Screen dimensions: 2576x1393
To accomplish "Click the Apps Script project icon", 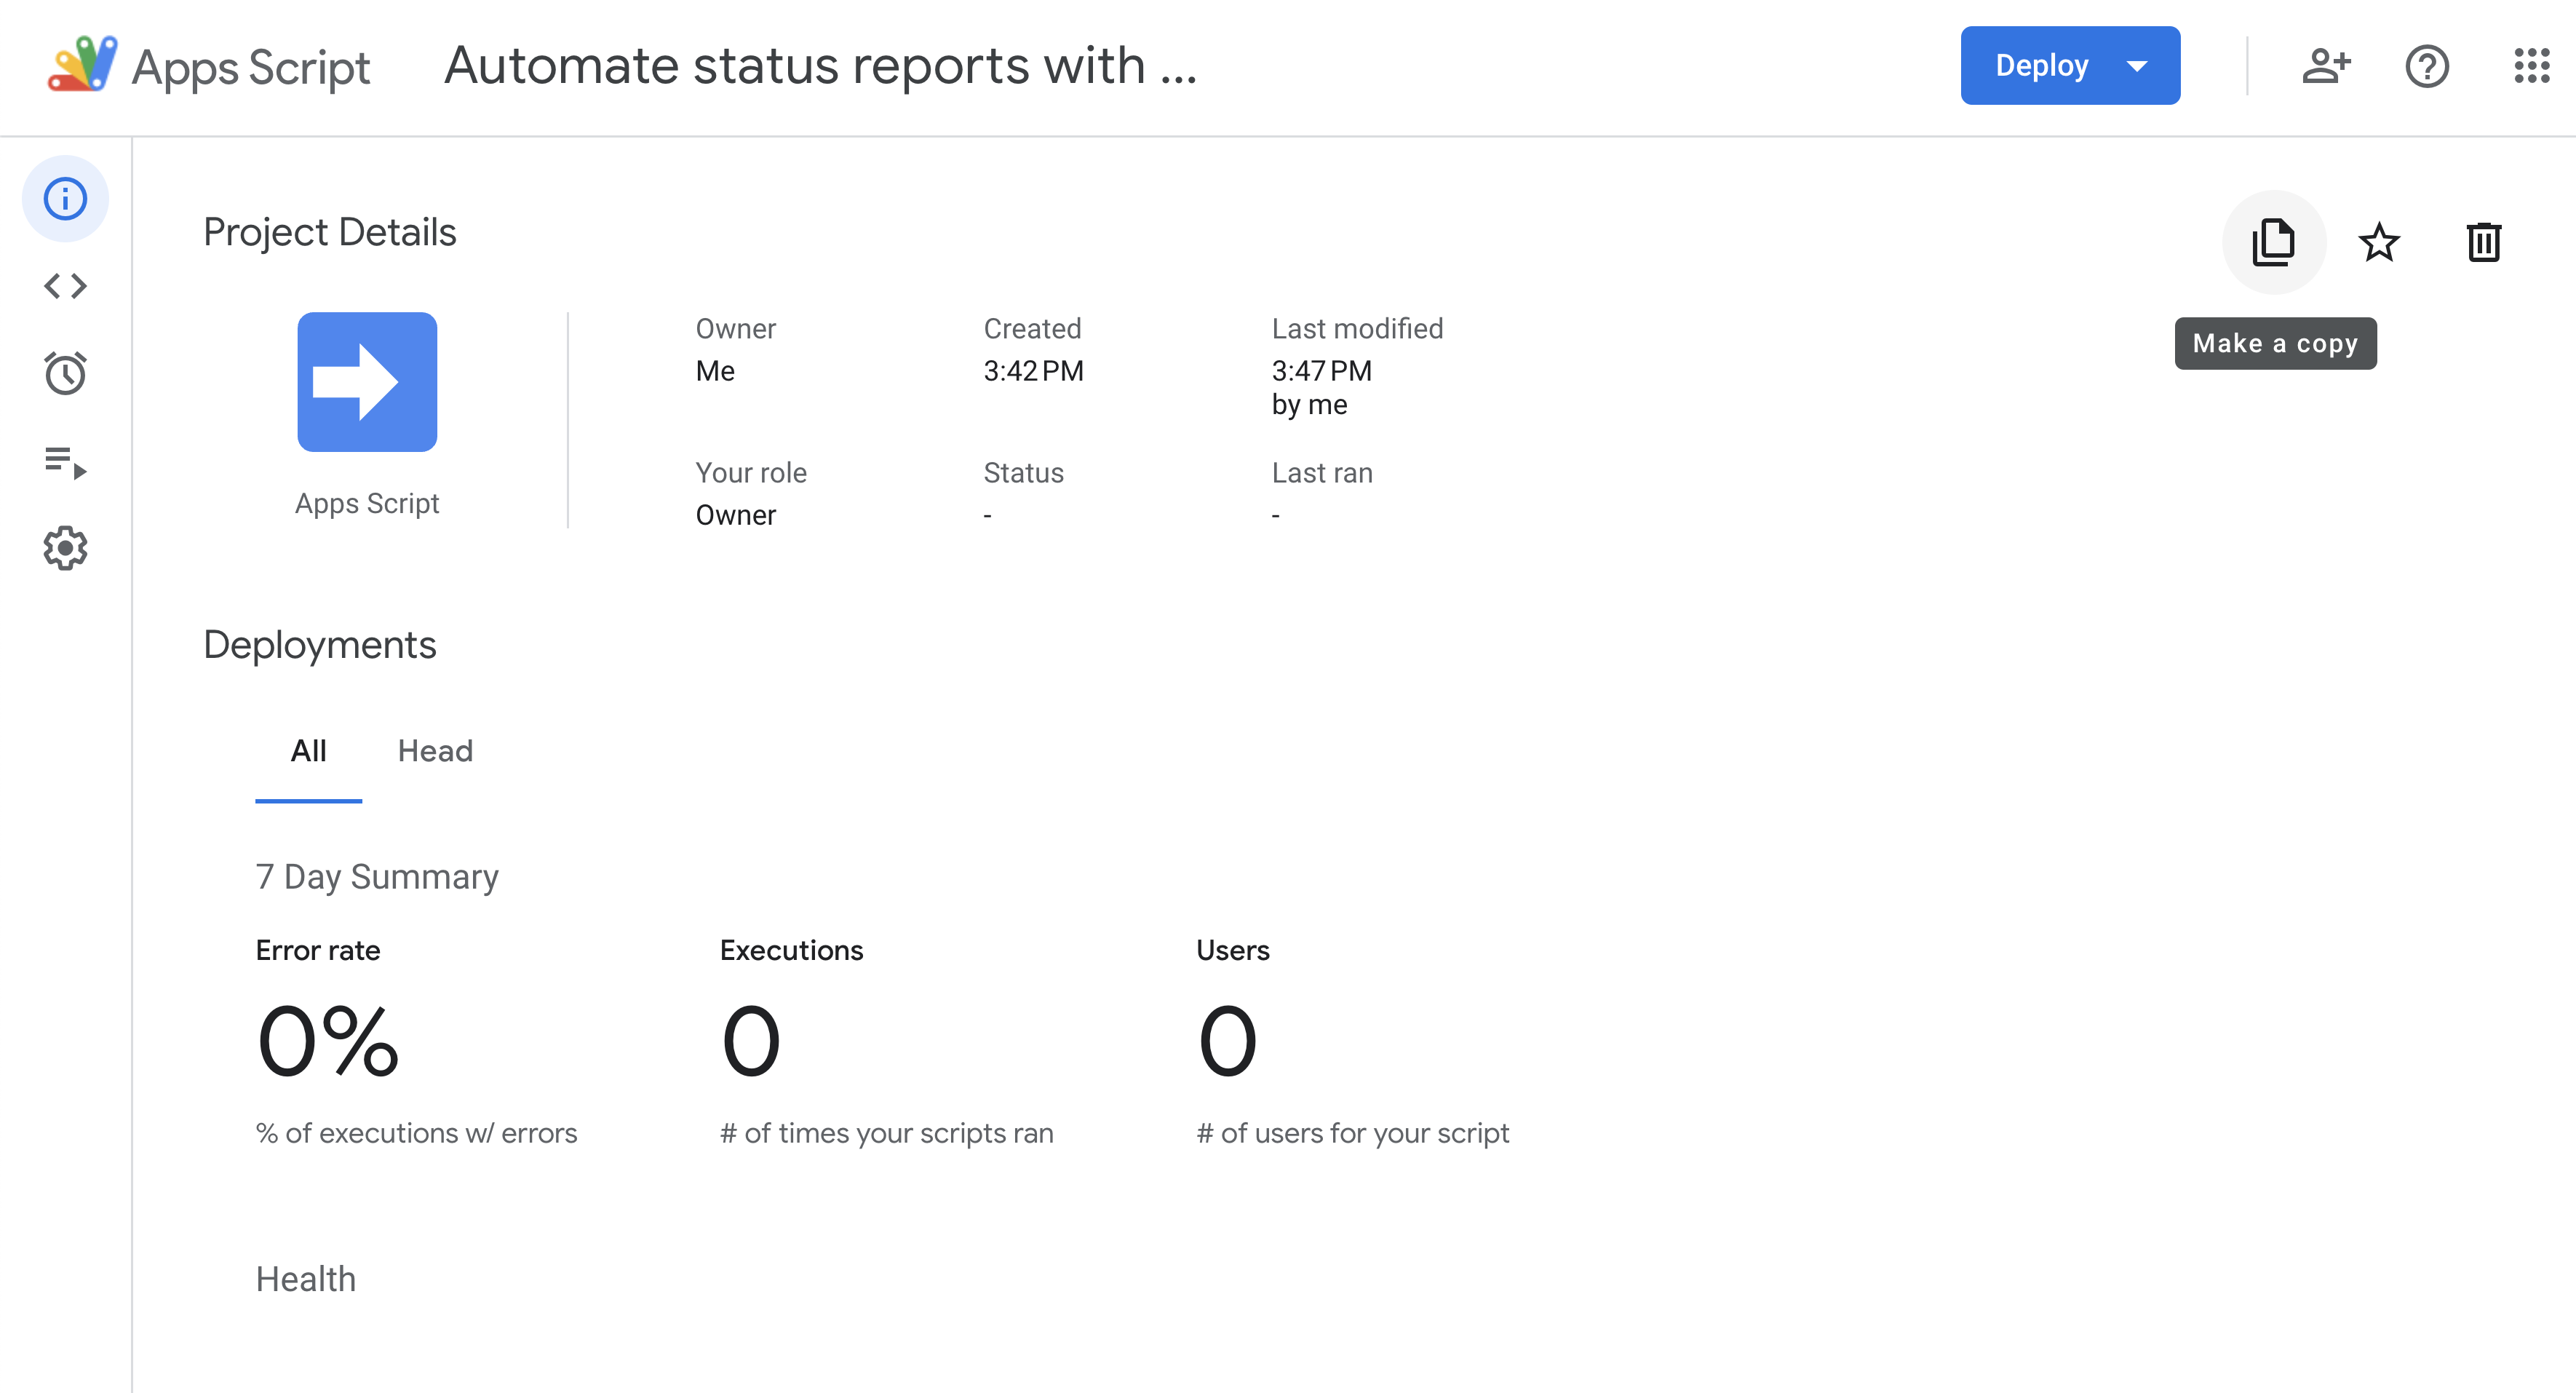I will [367, 381].
